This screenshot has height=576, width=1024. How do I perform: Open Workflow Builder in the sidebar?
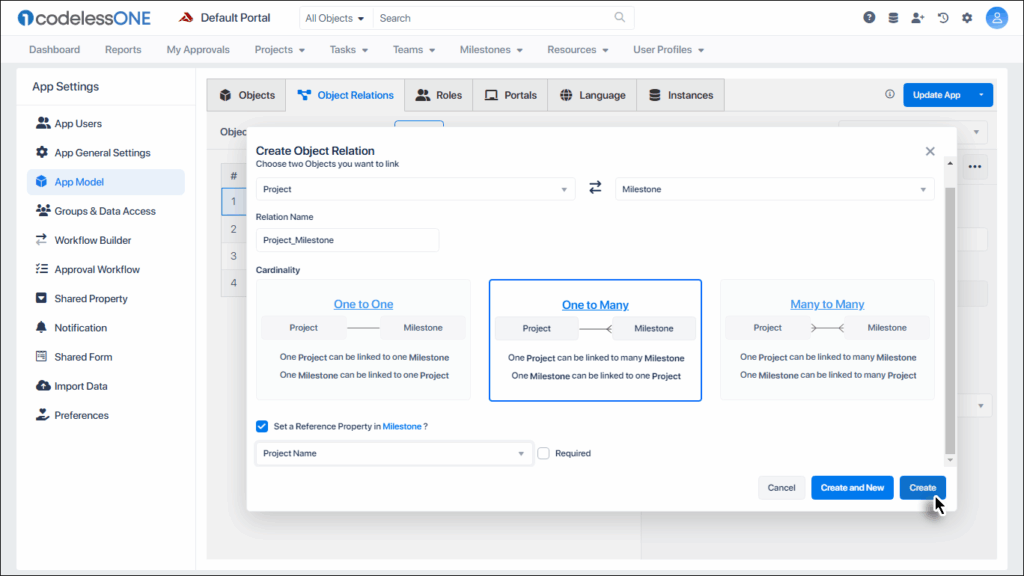point(92,240)
